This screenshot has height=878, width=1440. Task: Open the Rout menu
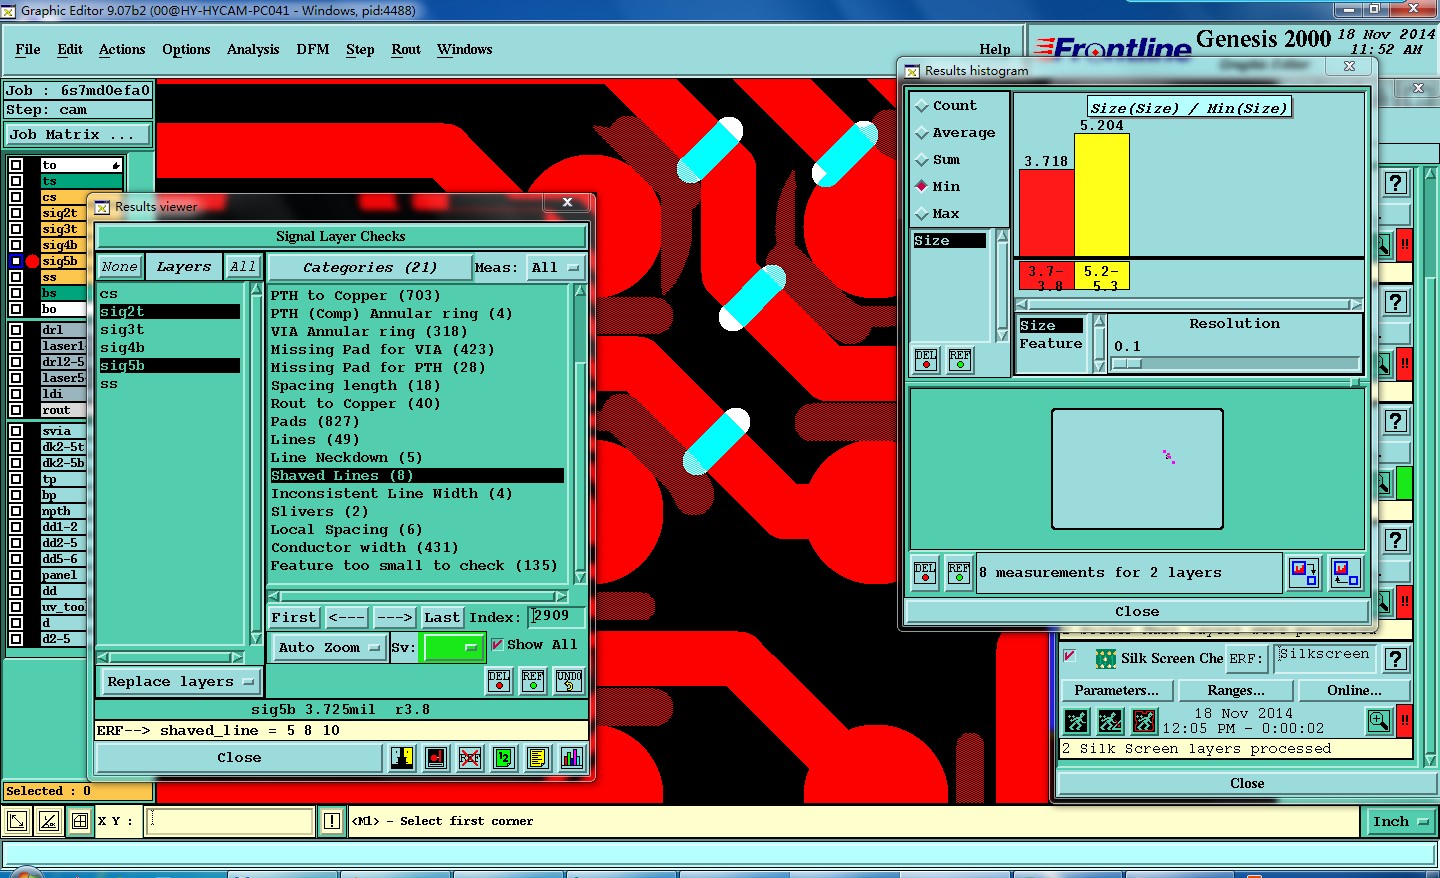point(406,49)
